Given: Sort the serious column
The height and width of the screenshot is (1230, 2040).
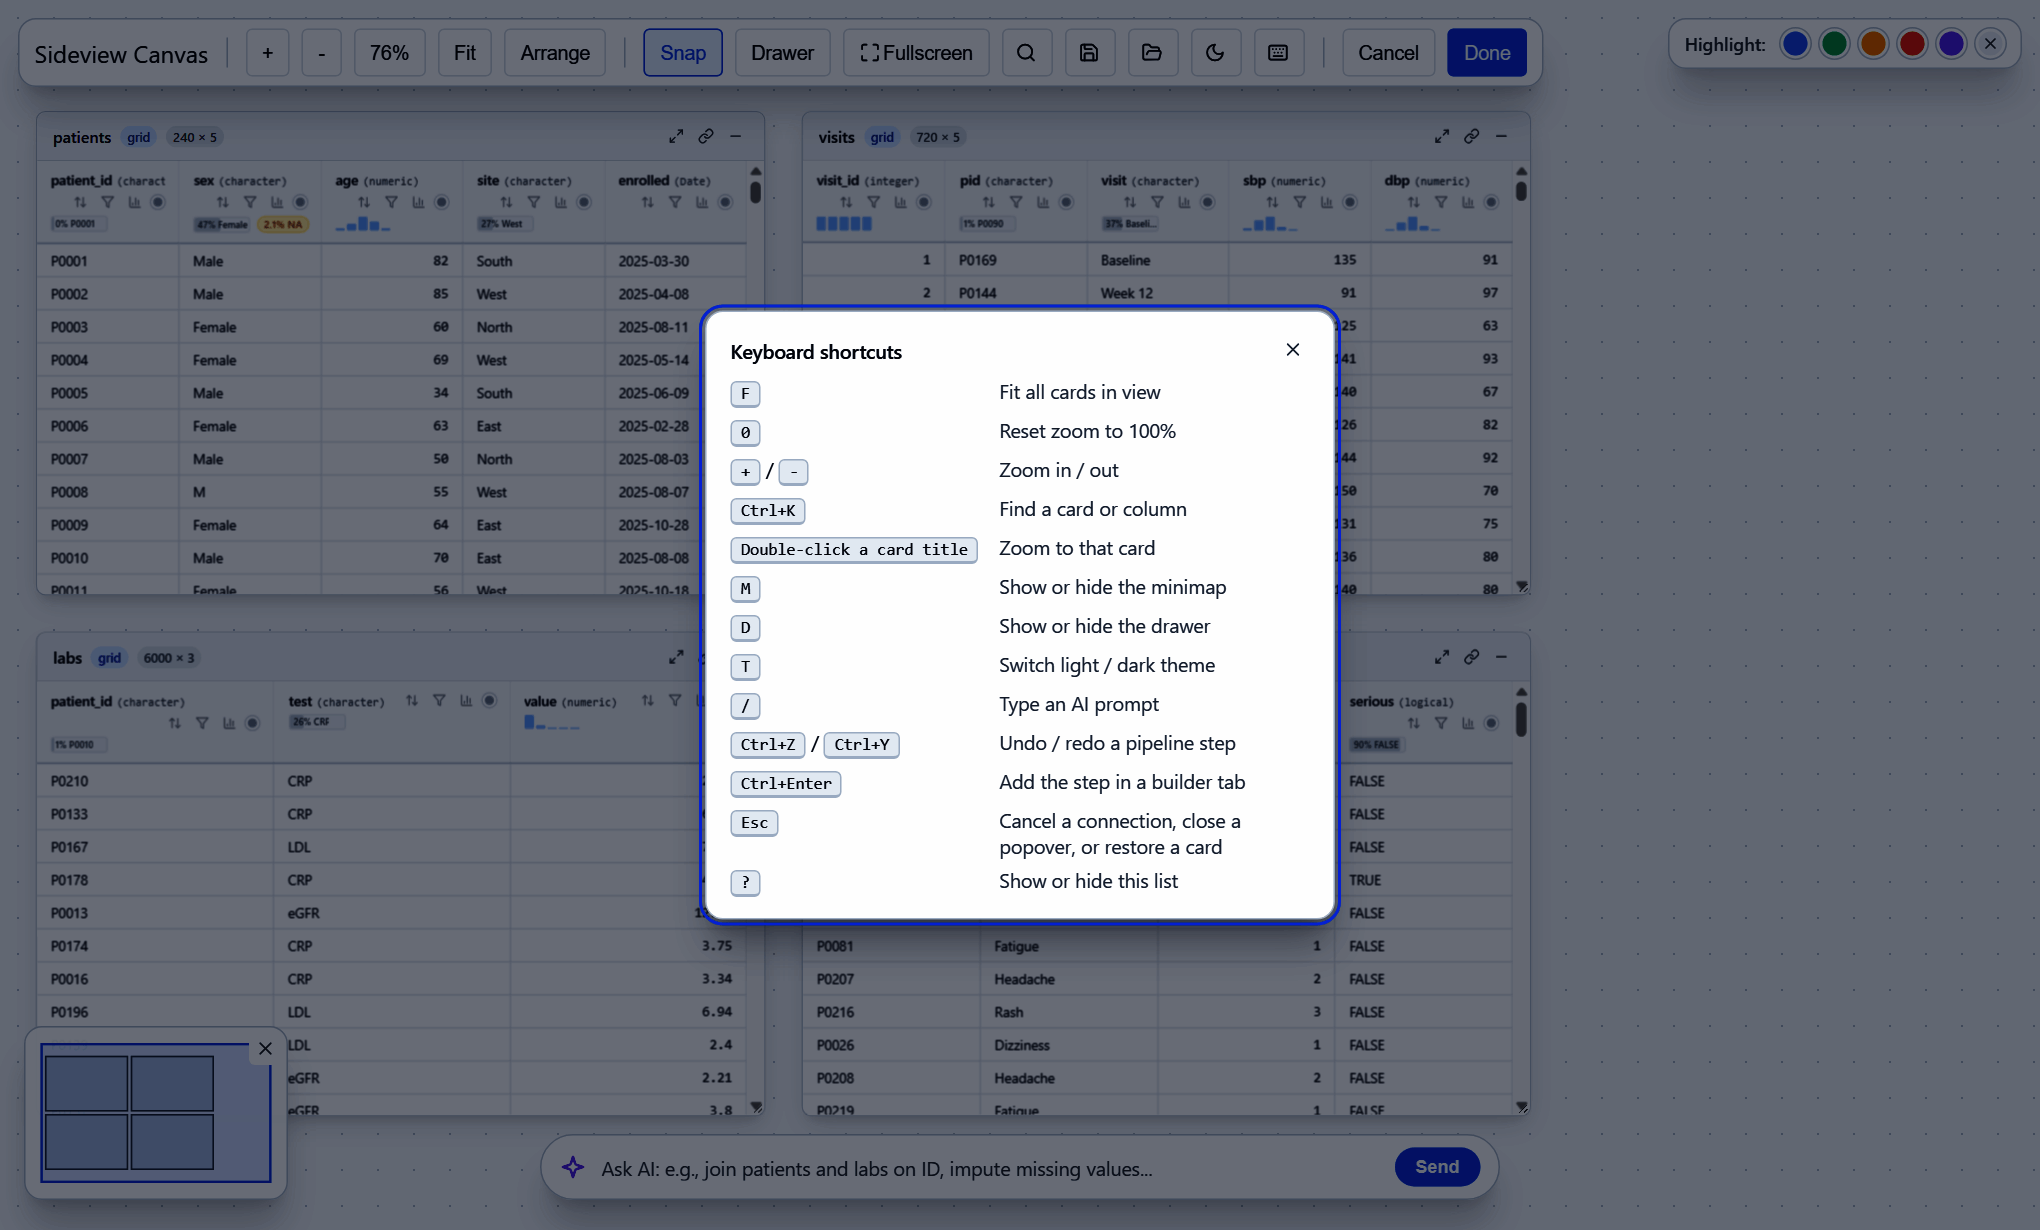Looking at the screenshot, I should pyautogui.click(x=1413, y=723).
